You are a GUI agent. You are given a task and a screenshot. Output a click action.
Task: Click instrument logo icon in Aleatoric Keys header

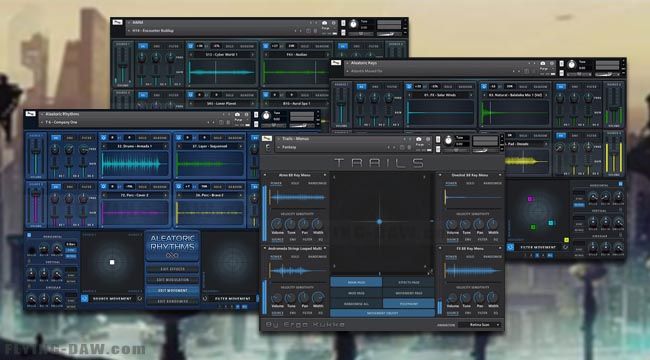pyautogui.click(x=336, y=63)
